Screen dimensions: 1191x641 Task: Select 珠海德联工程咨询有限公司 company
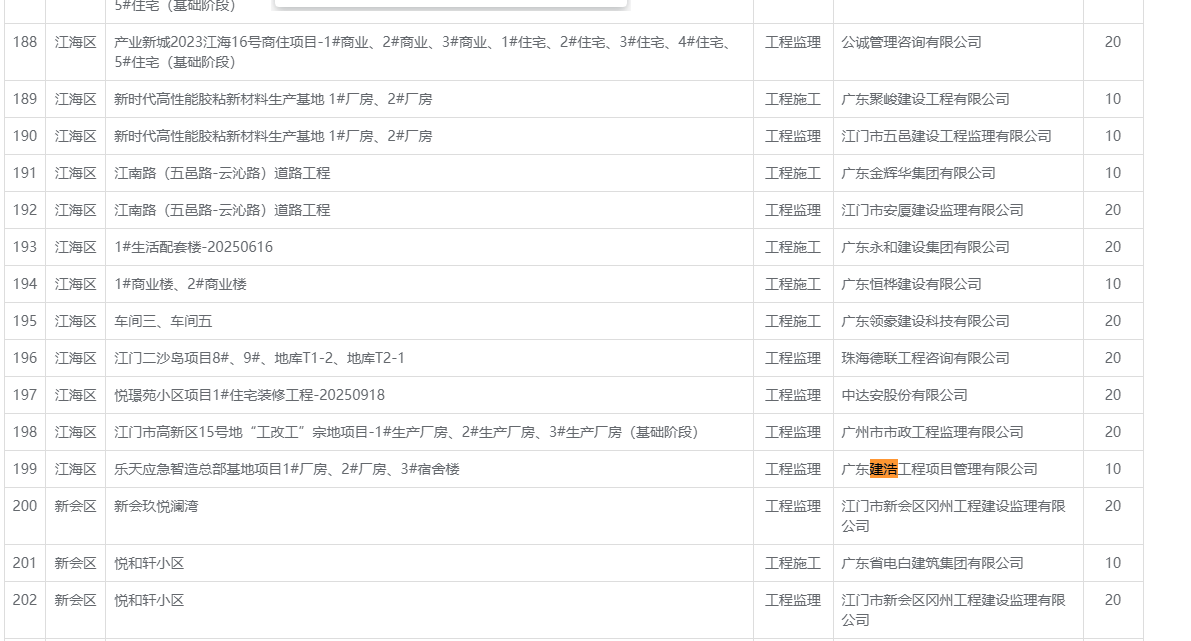(x=925, y=358)
